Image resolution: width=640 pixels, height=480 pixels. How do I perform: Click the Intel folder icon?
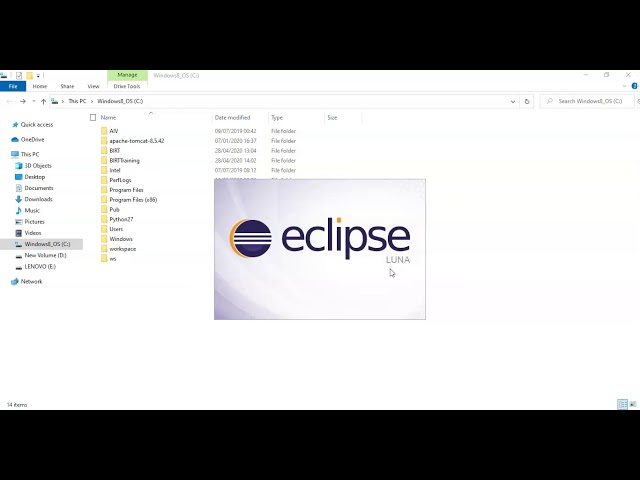(x=104, y=170)
